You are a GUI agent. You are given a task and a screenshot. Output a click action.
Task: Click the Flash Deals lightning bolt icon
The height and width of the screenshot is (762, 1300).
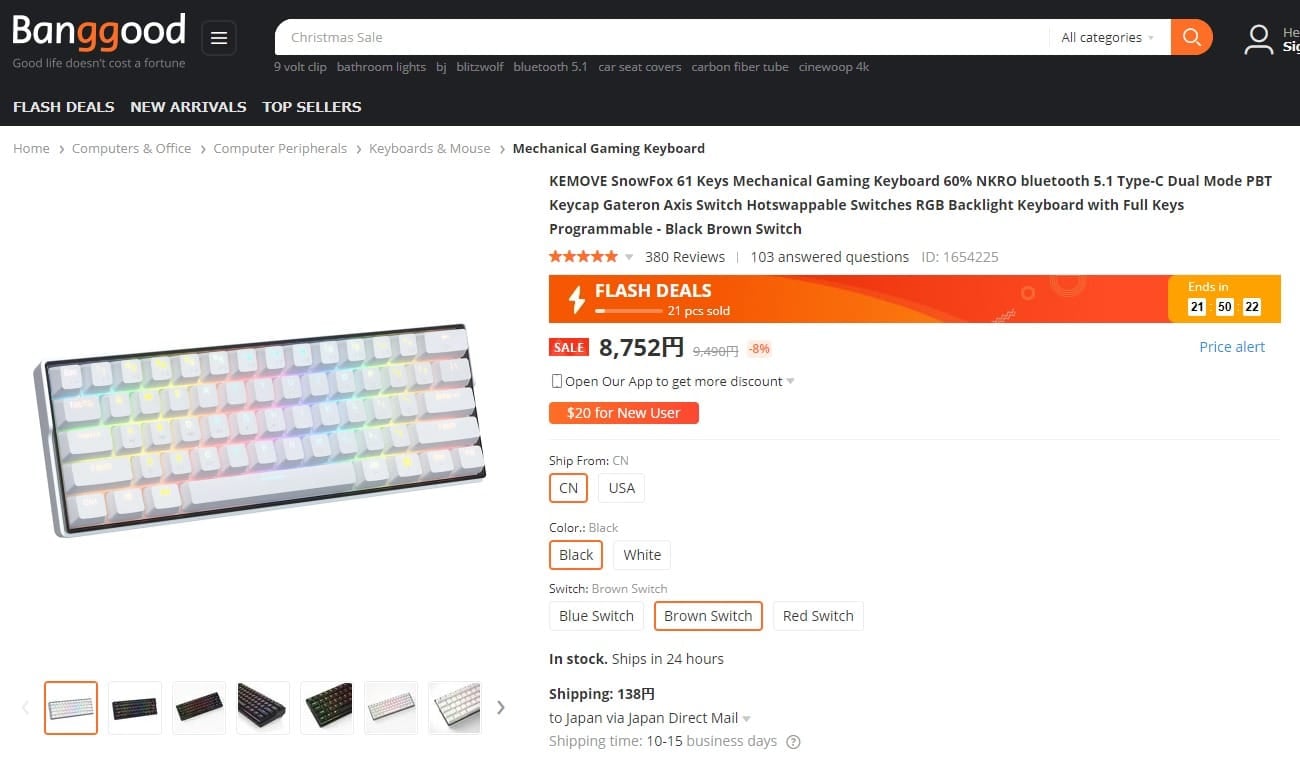(576, 299)
